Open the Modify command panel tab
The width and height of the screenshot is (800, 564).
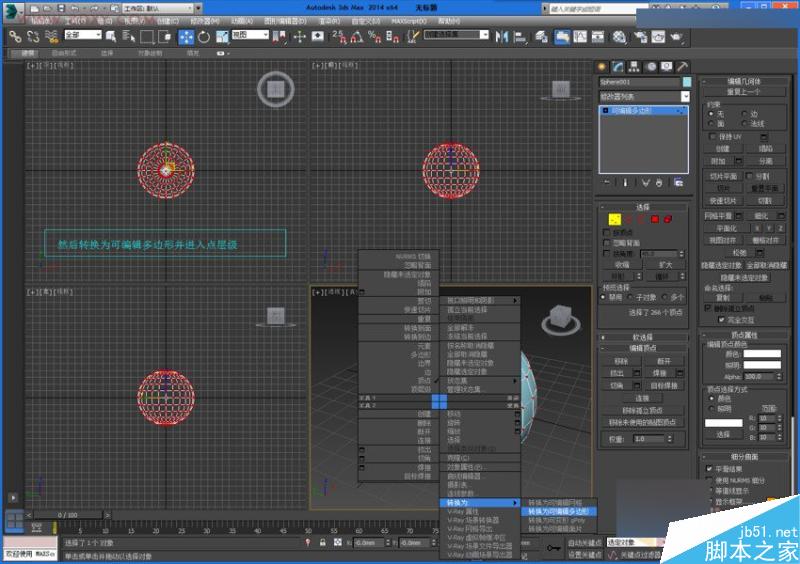point(618,67)
